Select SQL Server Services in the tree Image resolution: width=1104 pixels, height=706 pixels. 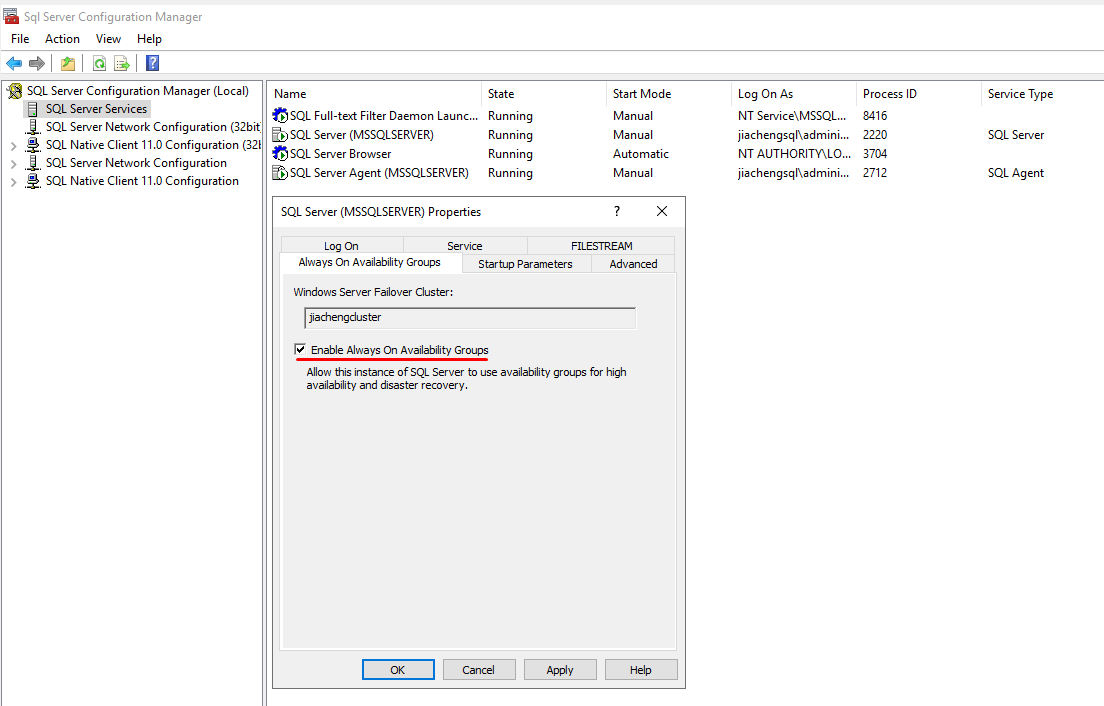(x=96, y=109)
